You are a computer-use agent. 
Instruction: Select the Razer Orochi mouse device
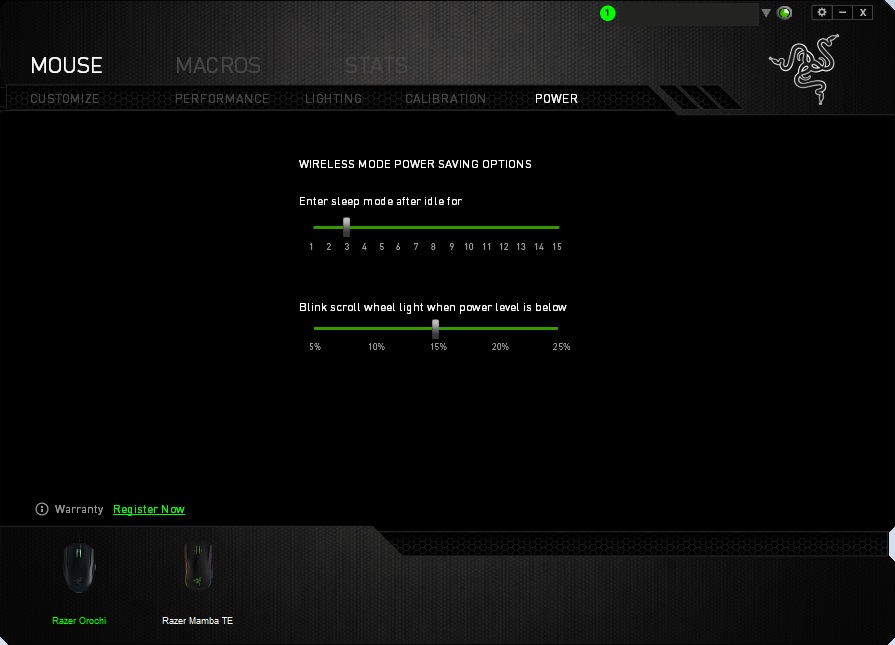pyautogui.click(x=79, y=582)
